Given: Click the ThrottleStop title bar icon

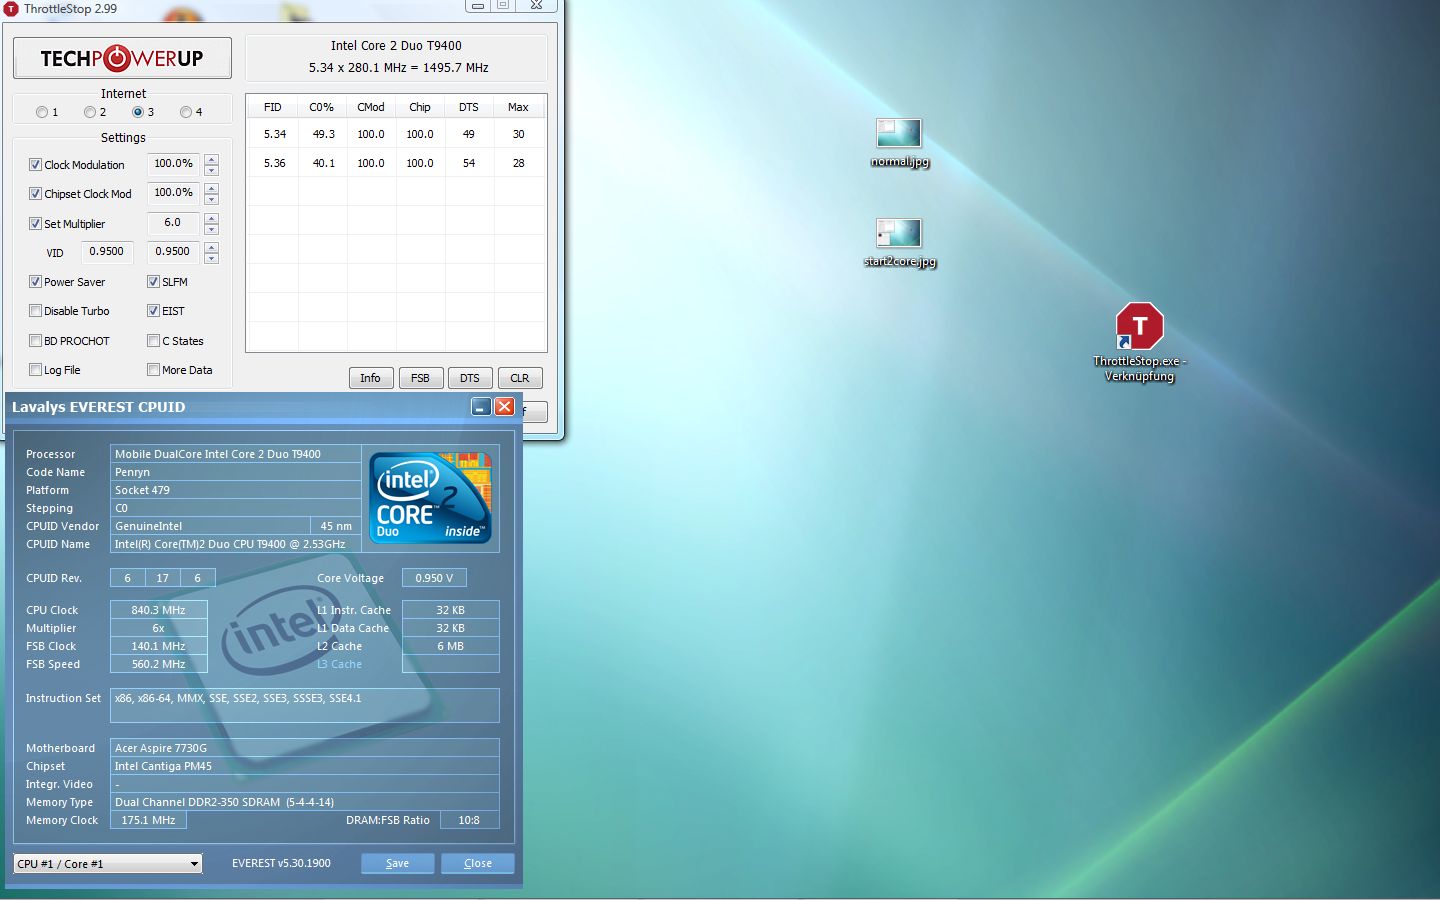Looking at the screenshot, I should tap(11, 8).
